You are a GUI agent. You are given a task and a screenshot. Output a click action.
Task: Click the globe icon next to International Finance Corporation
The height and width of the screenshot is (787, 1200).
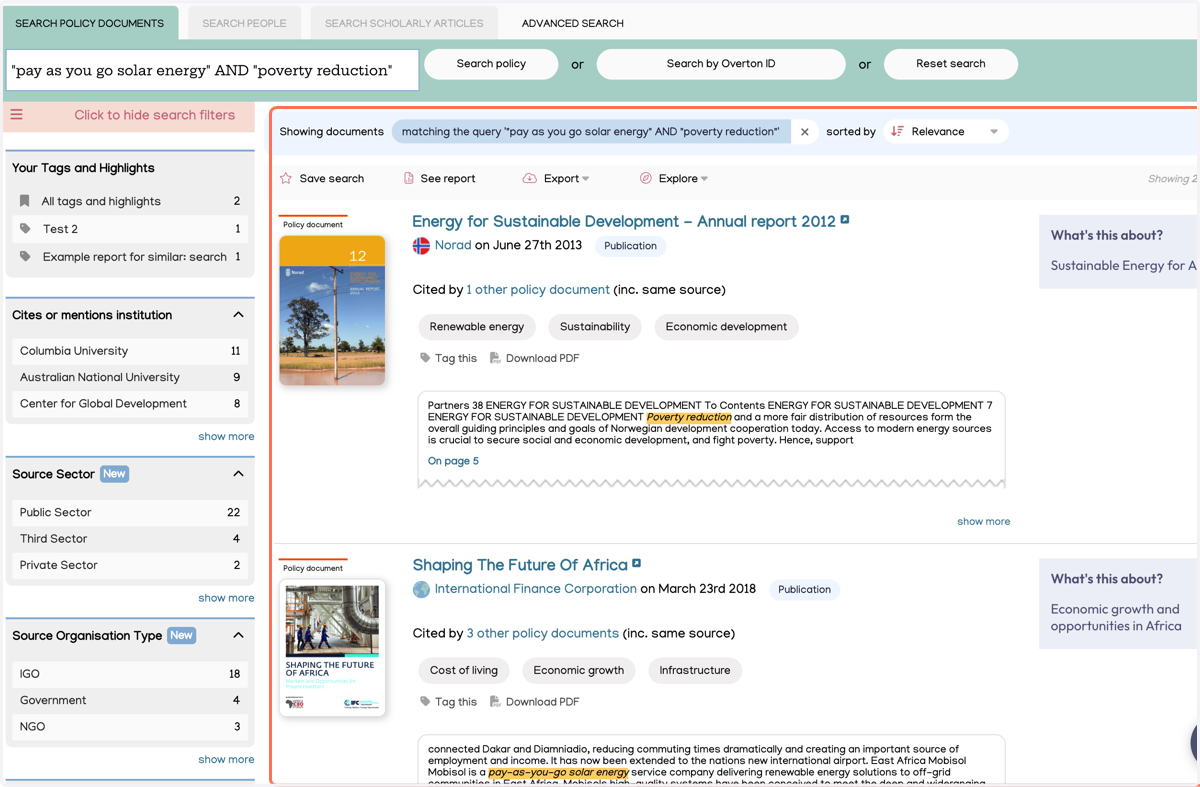421,589
